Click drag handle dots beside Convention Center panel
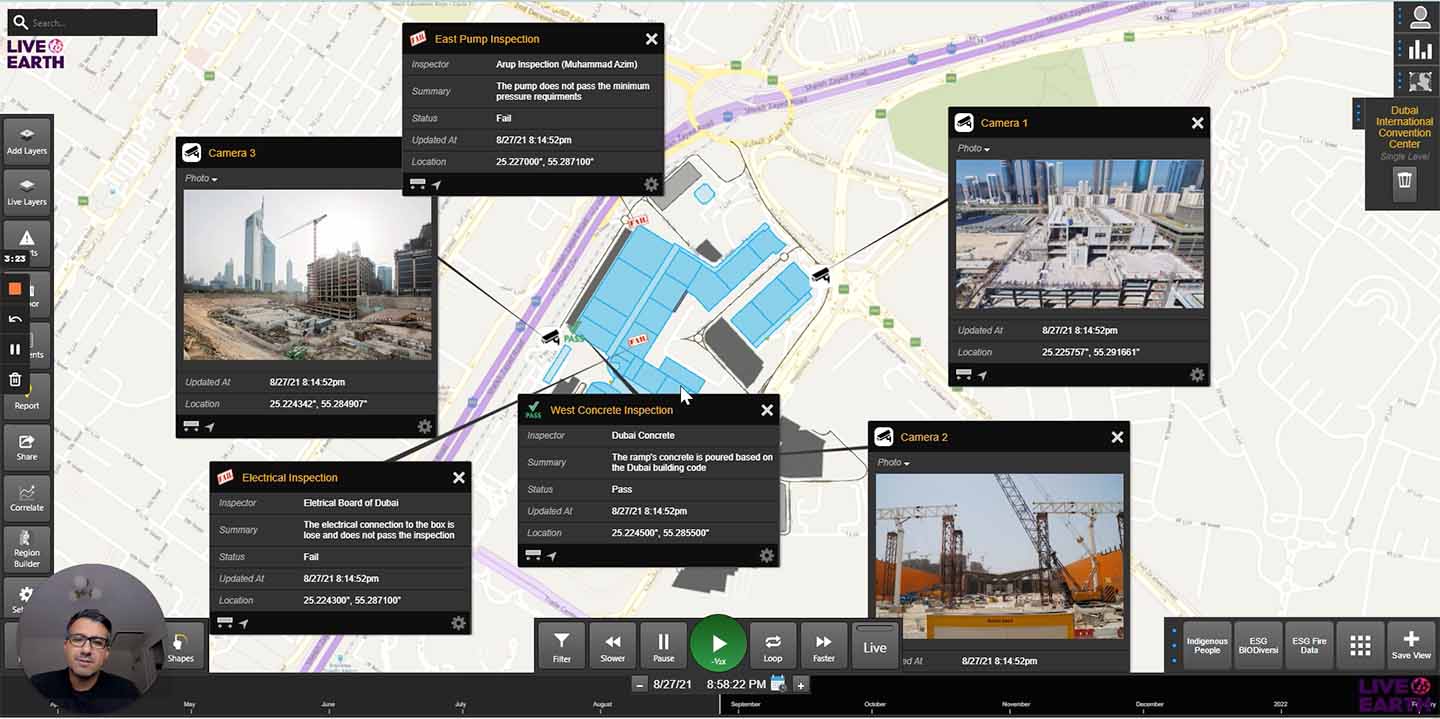The width and height of the screenshot is (1440, 719). pos(1358,115)
